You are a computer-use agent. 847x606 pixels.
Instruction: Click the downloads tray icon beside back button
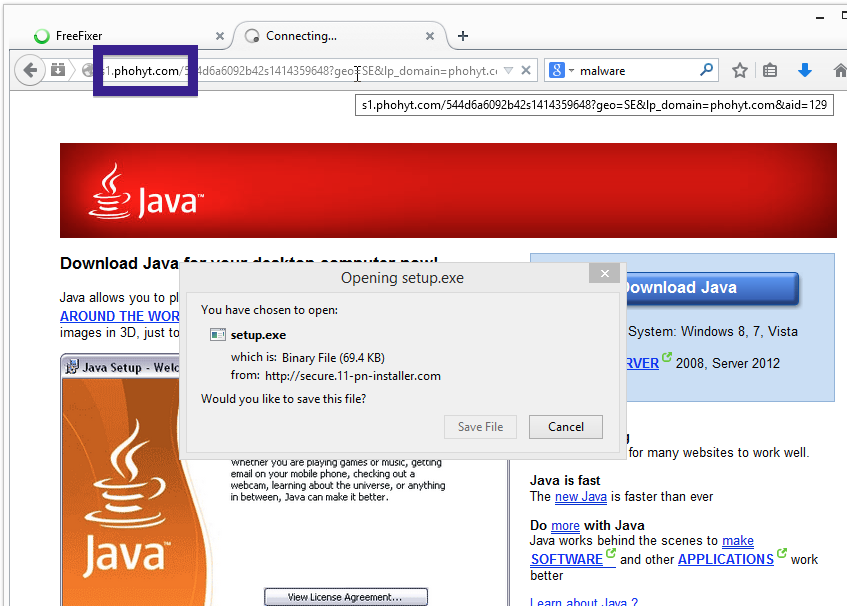click(x=58, y=70)
